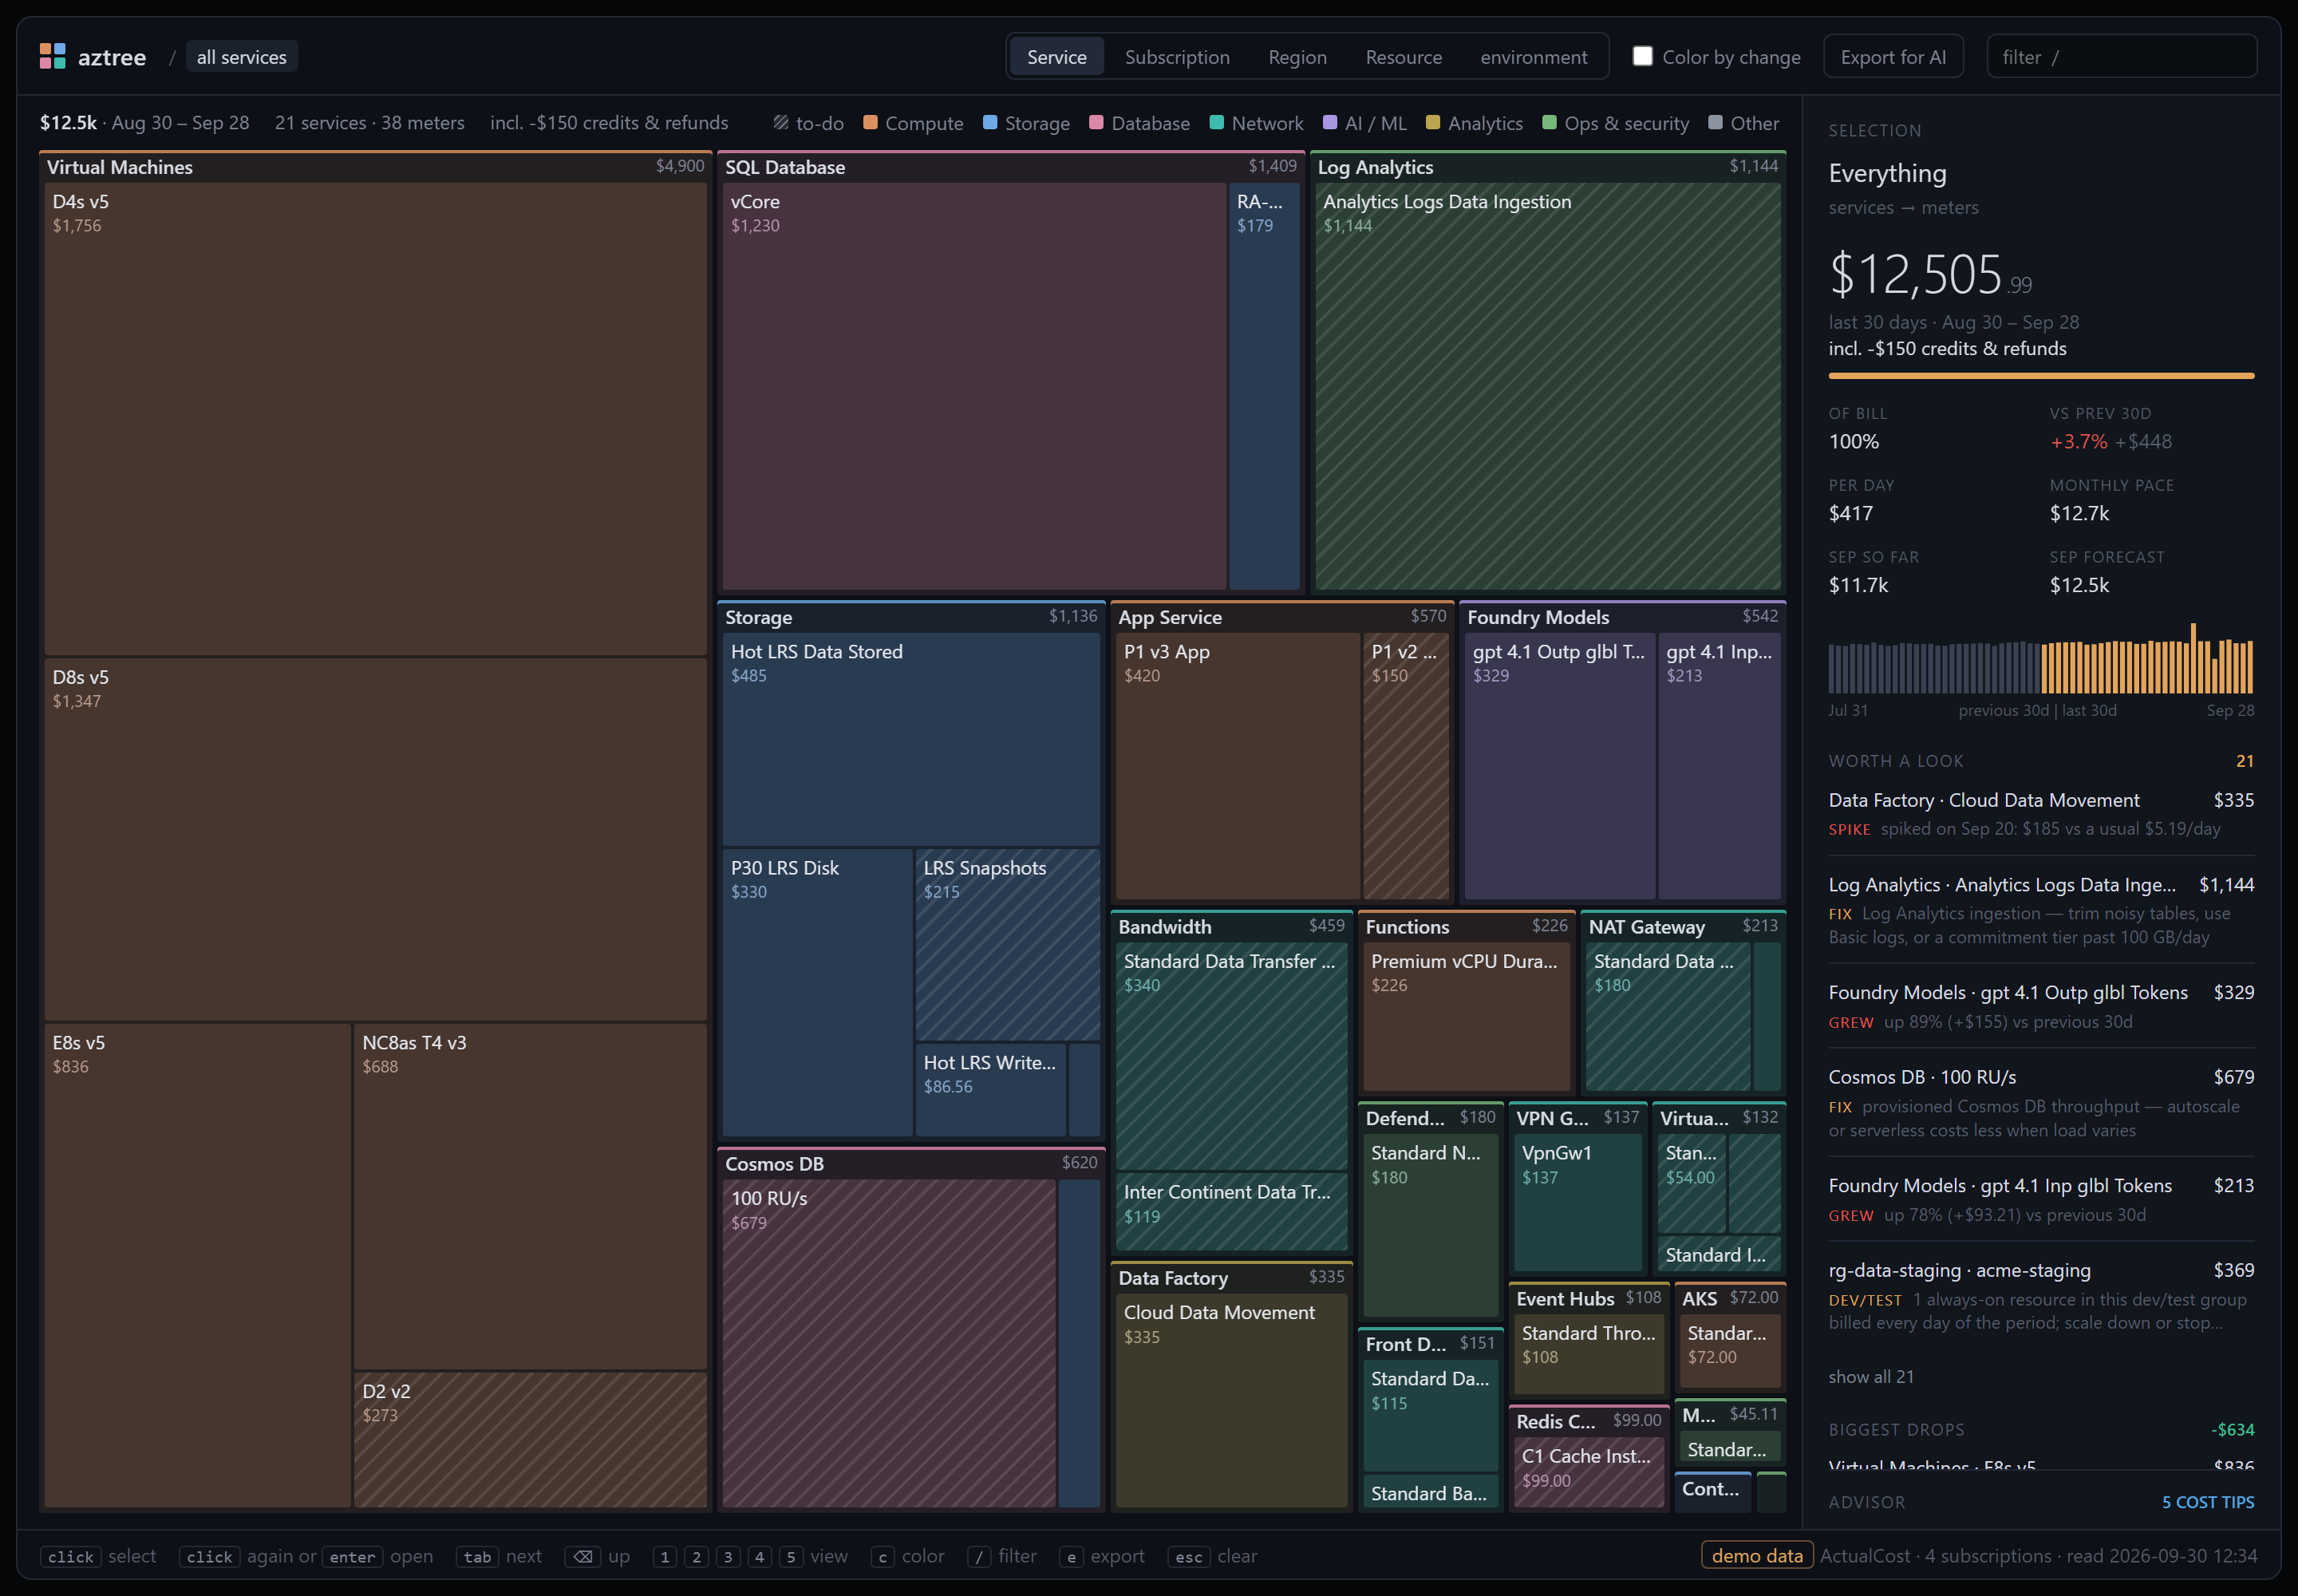
Task: Open the Data Factory Cloud Data Movement insight
Action: [2041, 814]
